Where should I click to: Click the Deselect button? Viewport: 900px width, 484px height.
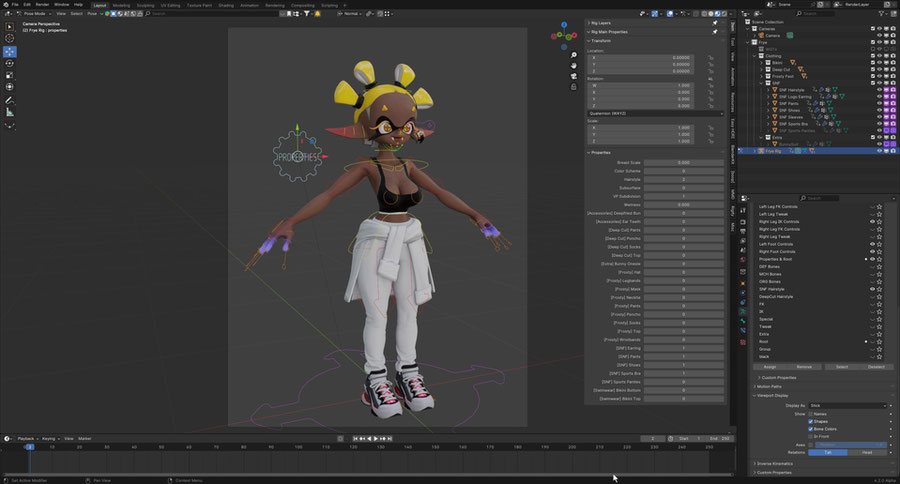(x=876, y=367)
